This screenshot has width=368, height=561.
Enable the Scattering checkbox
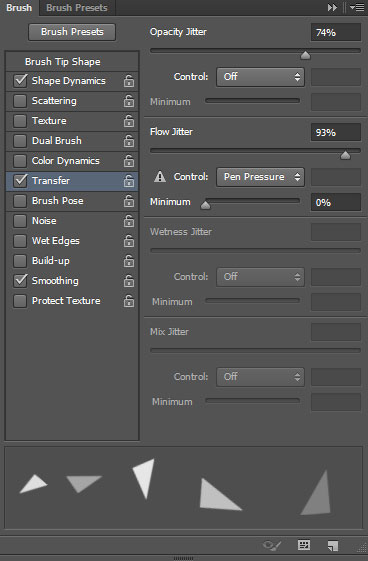tap(20, 101)
